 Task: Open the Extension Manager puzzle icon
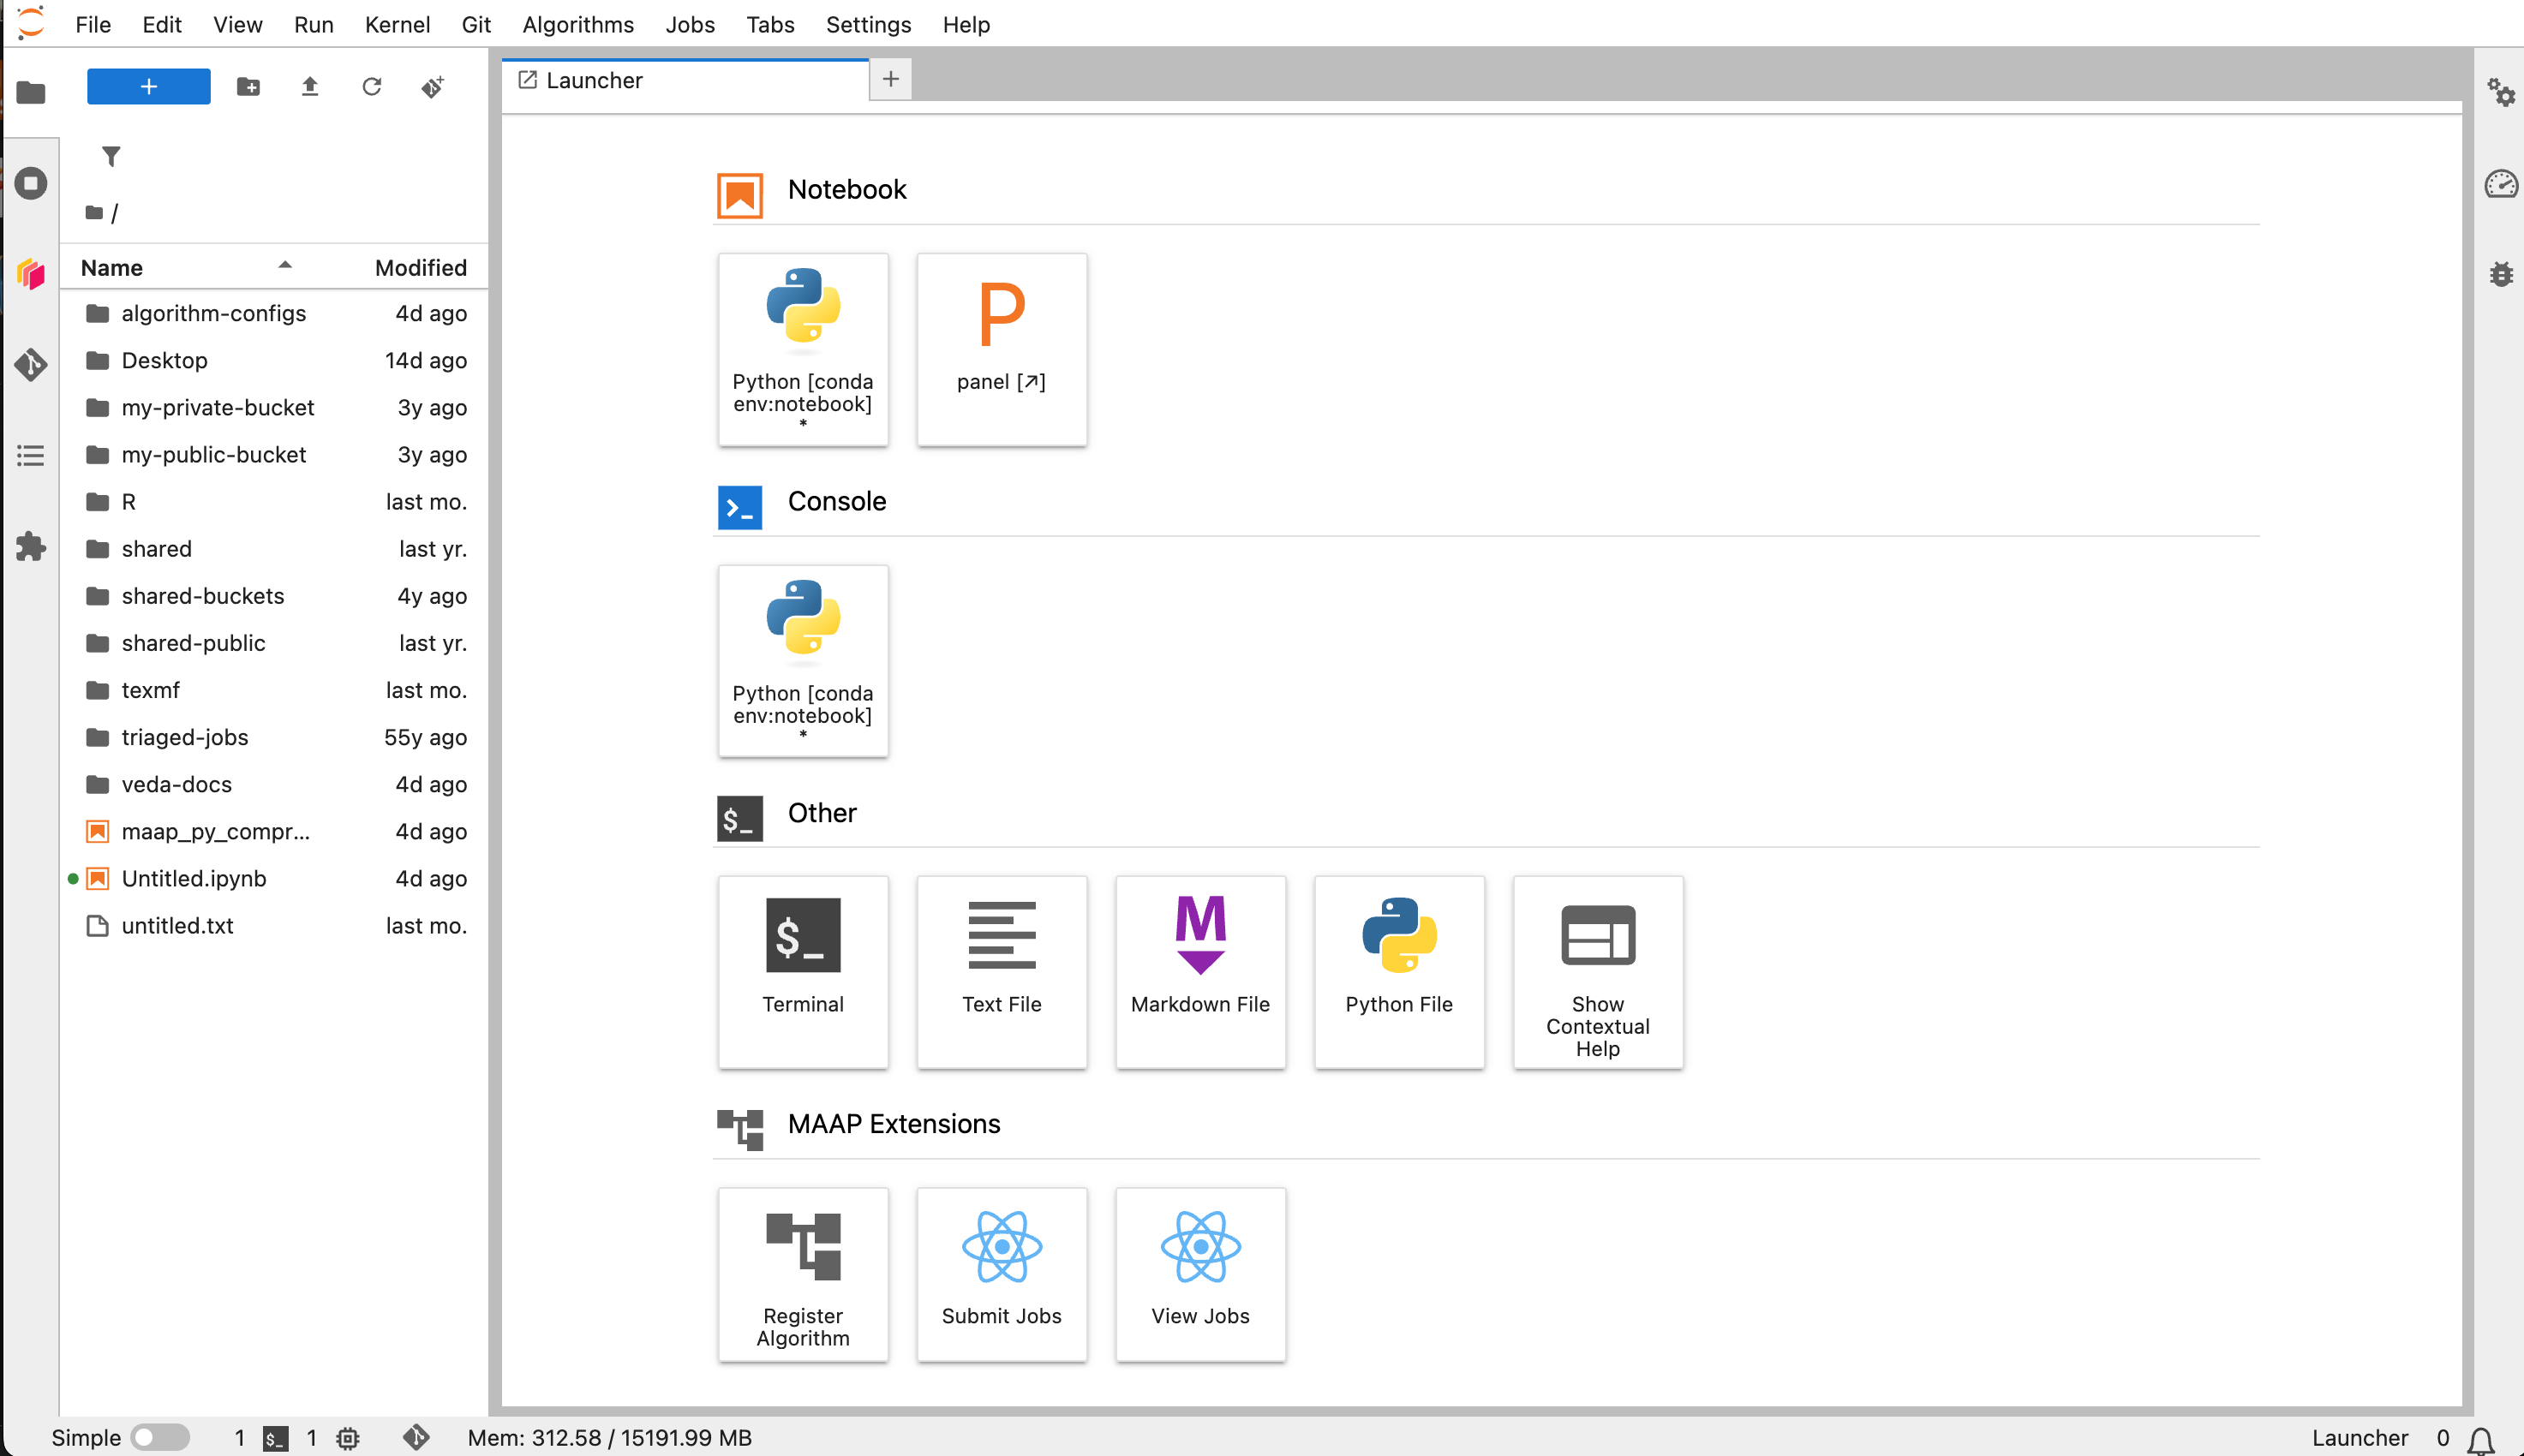tap(31, 547)
